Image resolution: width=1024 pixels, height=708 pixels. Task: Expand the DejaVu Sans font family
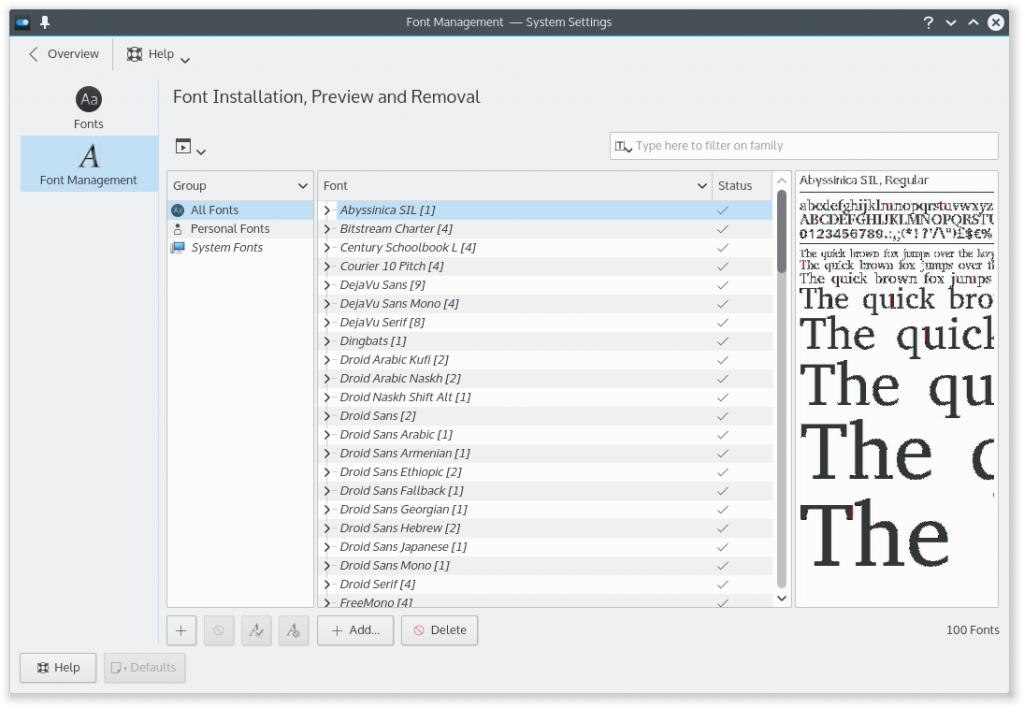click(327, 285)
